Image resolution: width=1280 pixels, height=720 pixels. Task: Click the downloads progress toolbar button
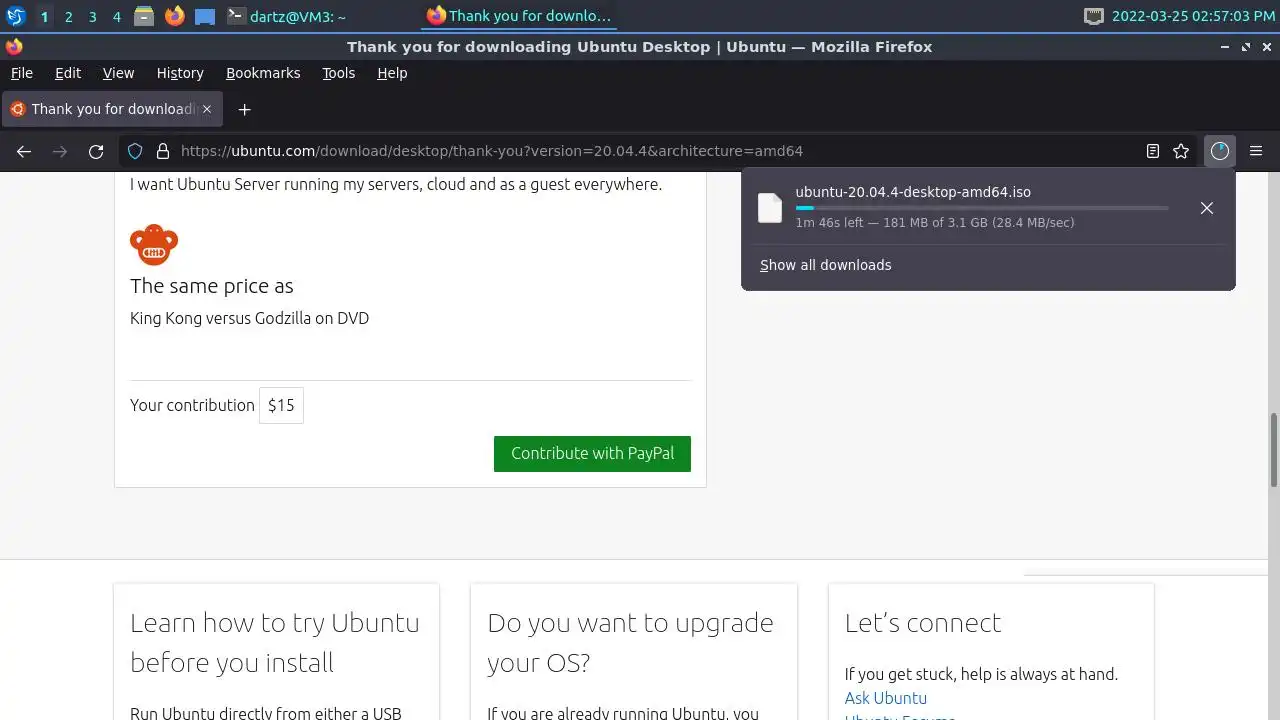(x=1220, y=151)
